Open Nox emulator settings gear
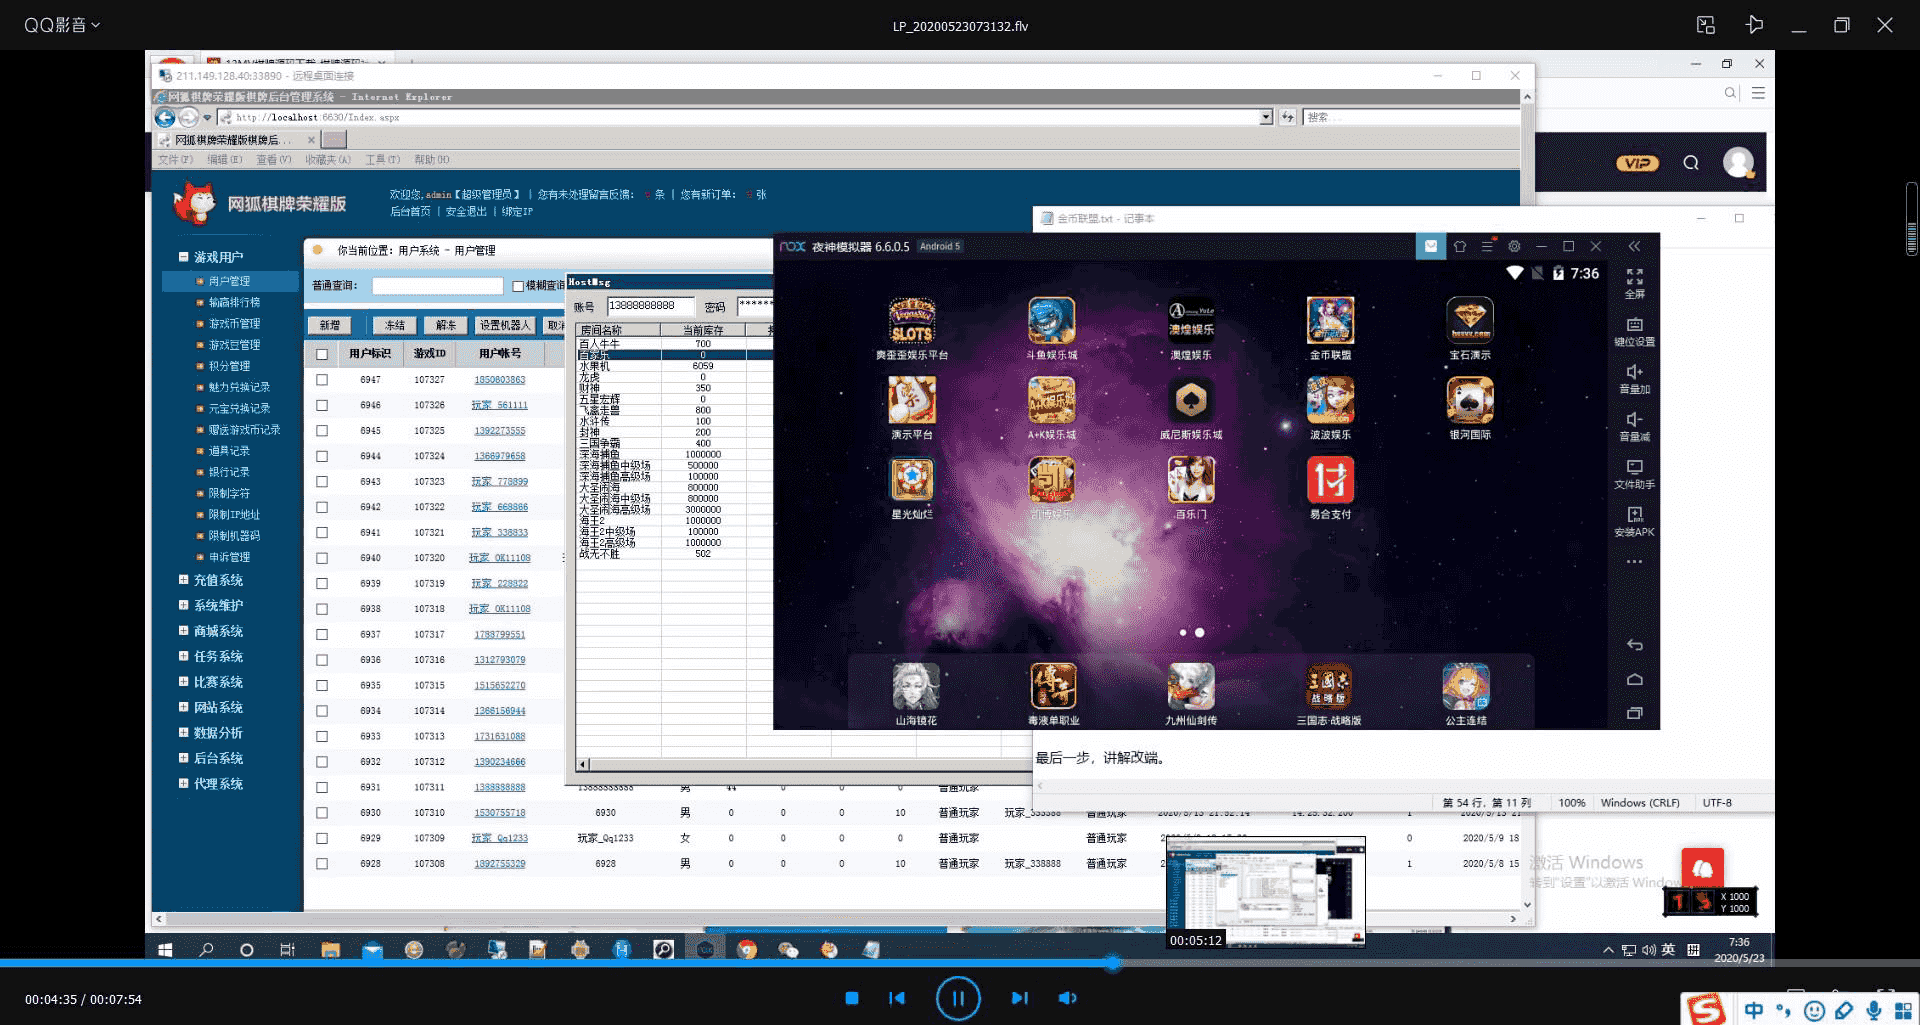Screen dimensions: 1920x1025 [x=1514, y=246]
